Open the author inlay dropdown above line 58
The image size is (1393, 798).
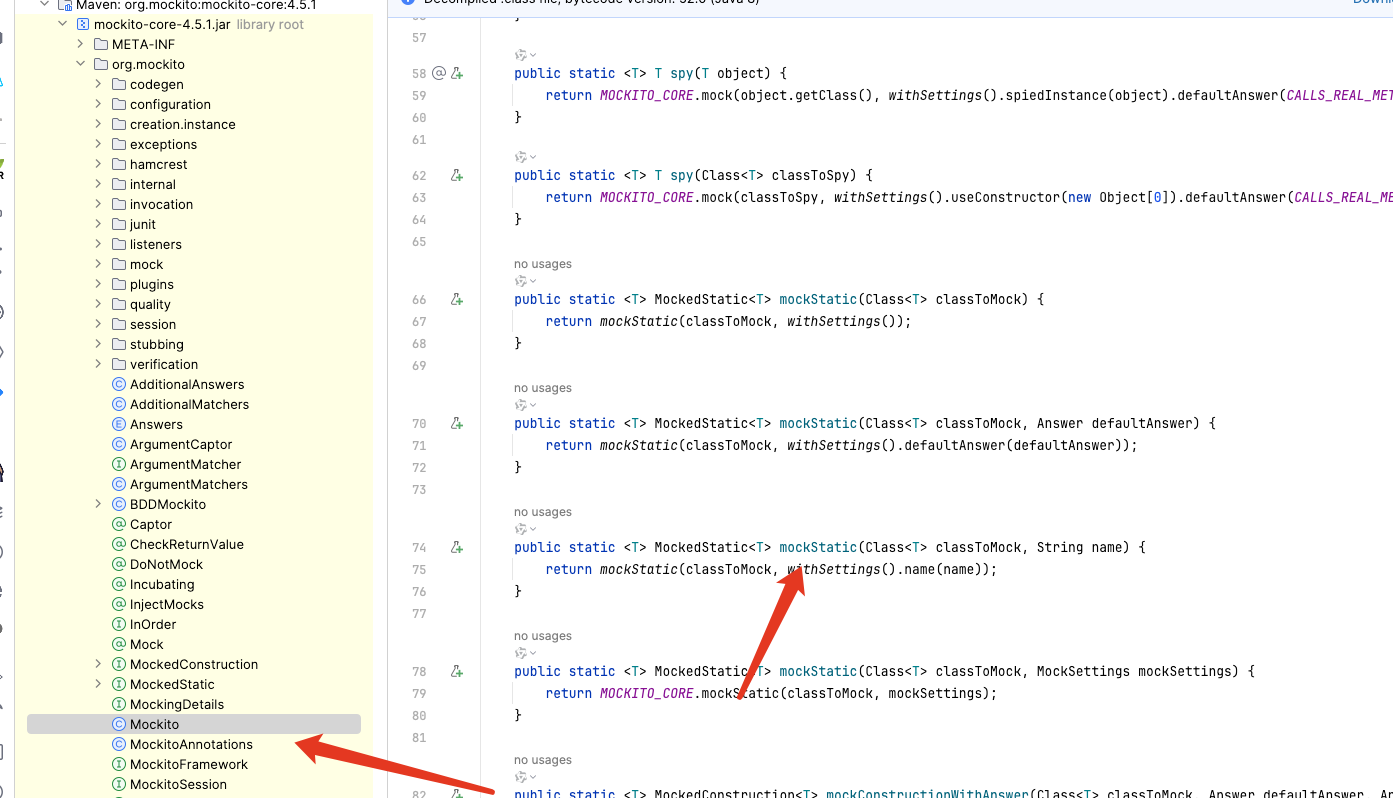[x=525, y=55]
